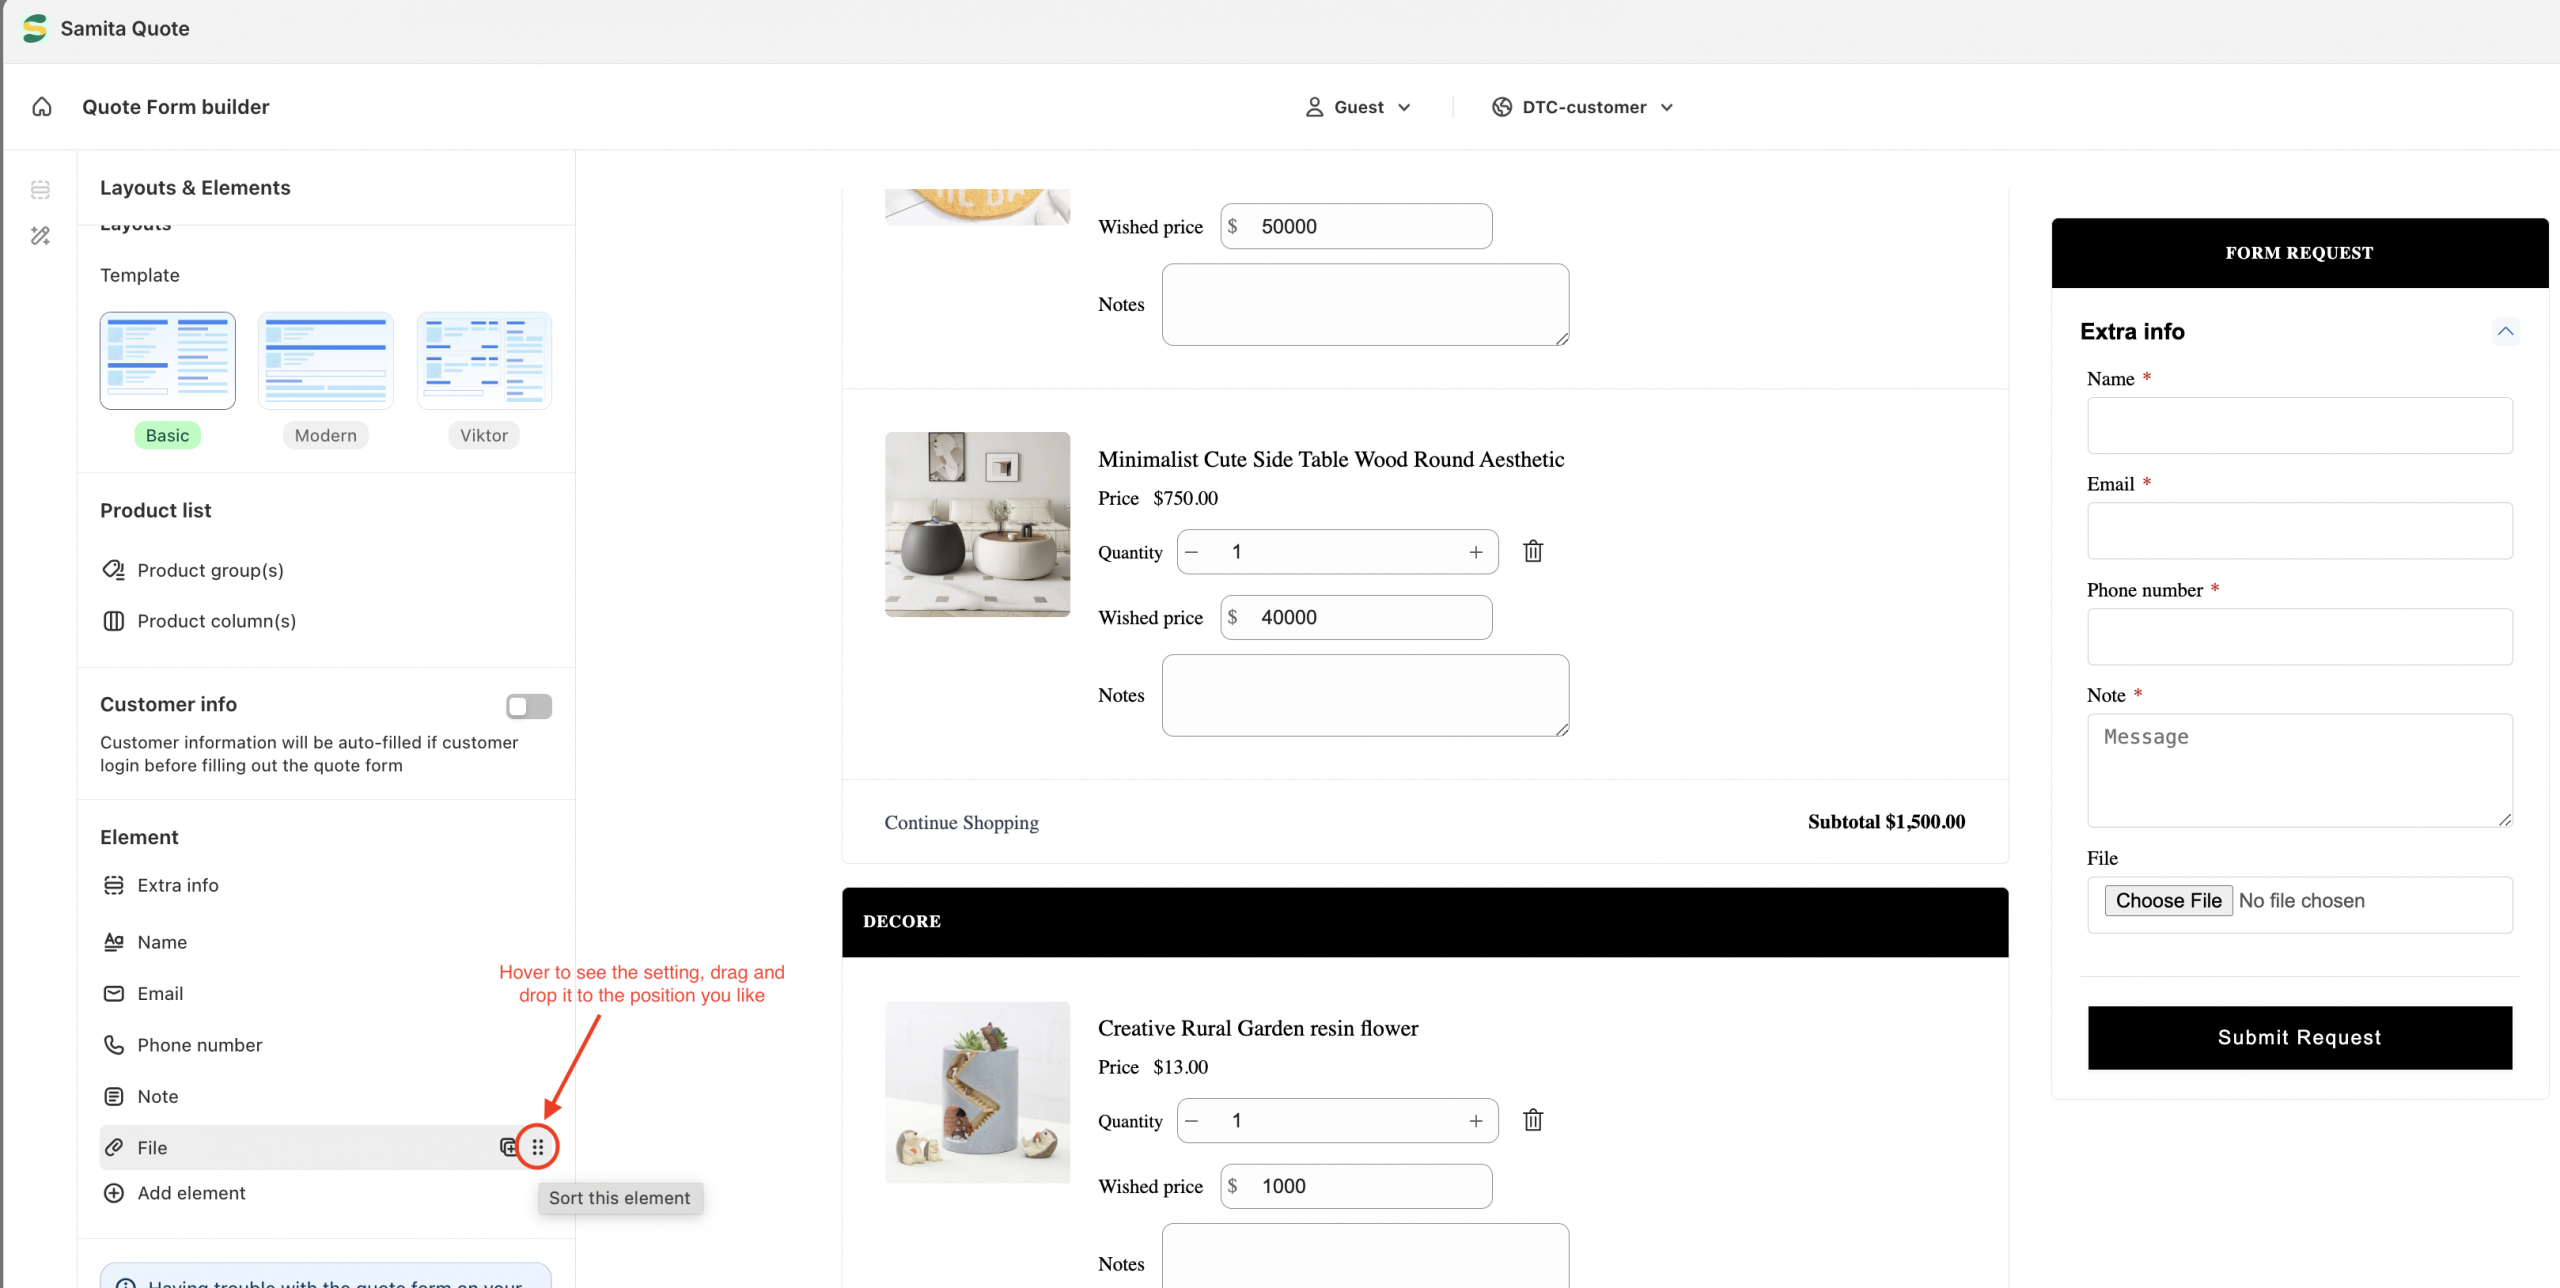
Task: Toggle the Customer info switch
Action: (529, 706)
